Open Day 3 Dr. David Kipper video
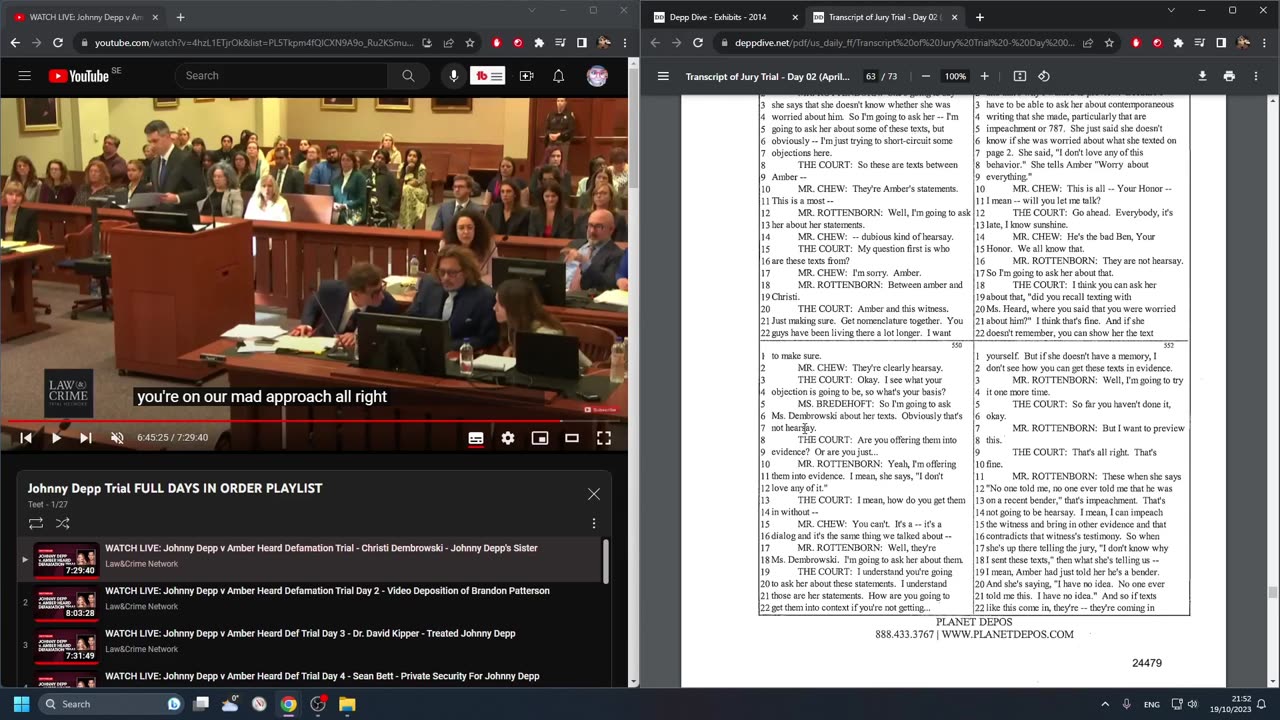Viewport: 1280px width, 720px height. [x=310, y=645]
